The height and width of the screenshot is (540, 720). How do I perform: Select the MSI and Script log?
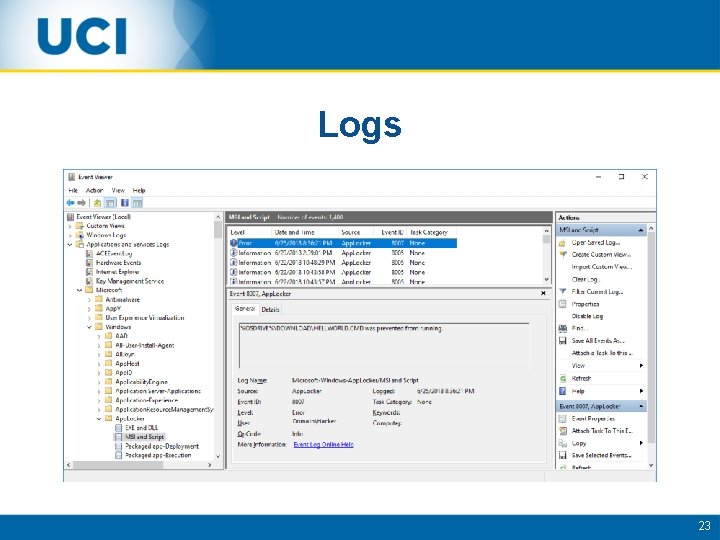click(139, 437)
